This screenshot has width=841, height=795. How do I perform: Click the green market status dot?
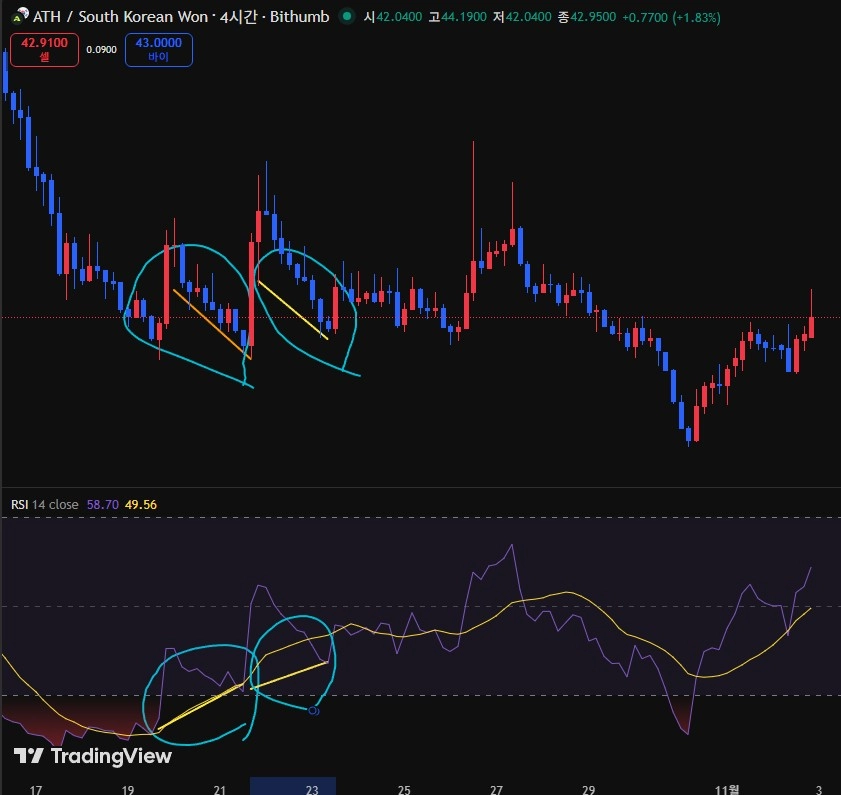coord(346,17)
